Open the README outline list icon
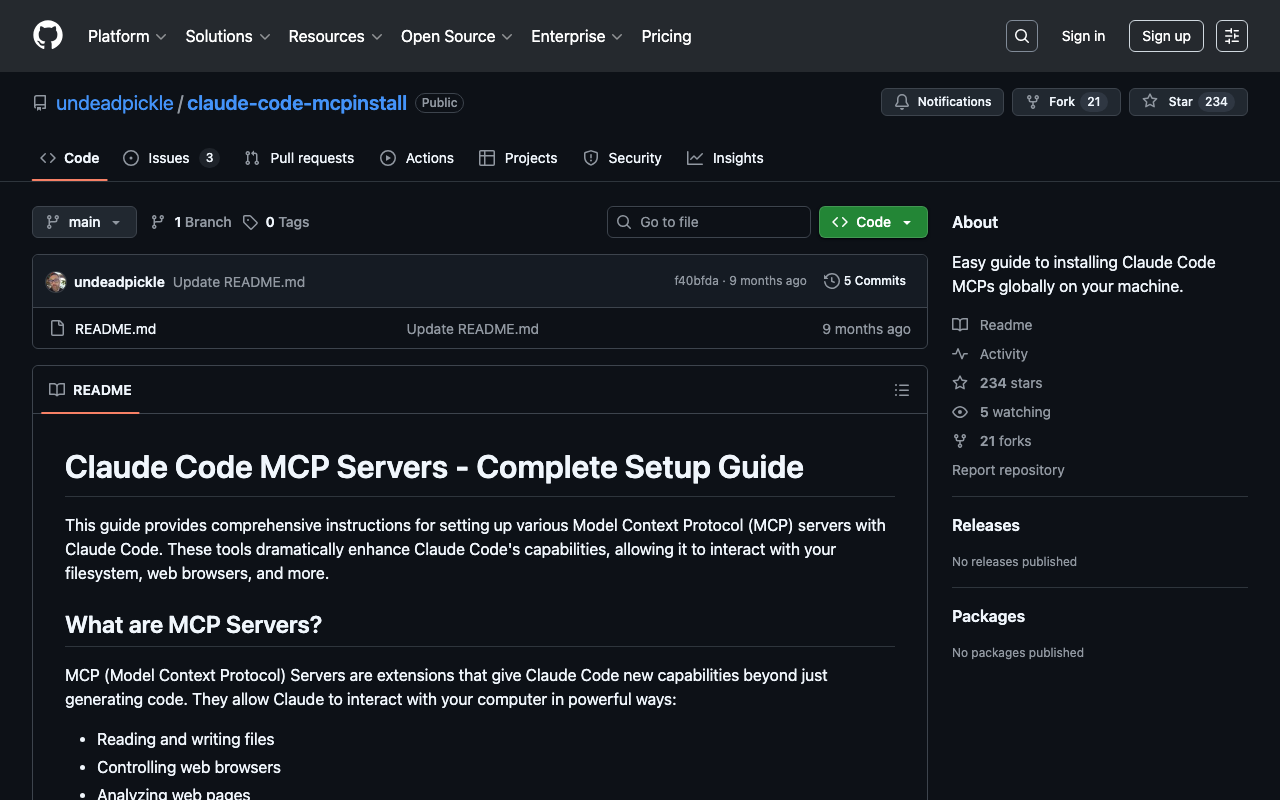The height and width of the screenshot is (800, 1280). click(901, 390)
